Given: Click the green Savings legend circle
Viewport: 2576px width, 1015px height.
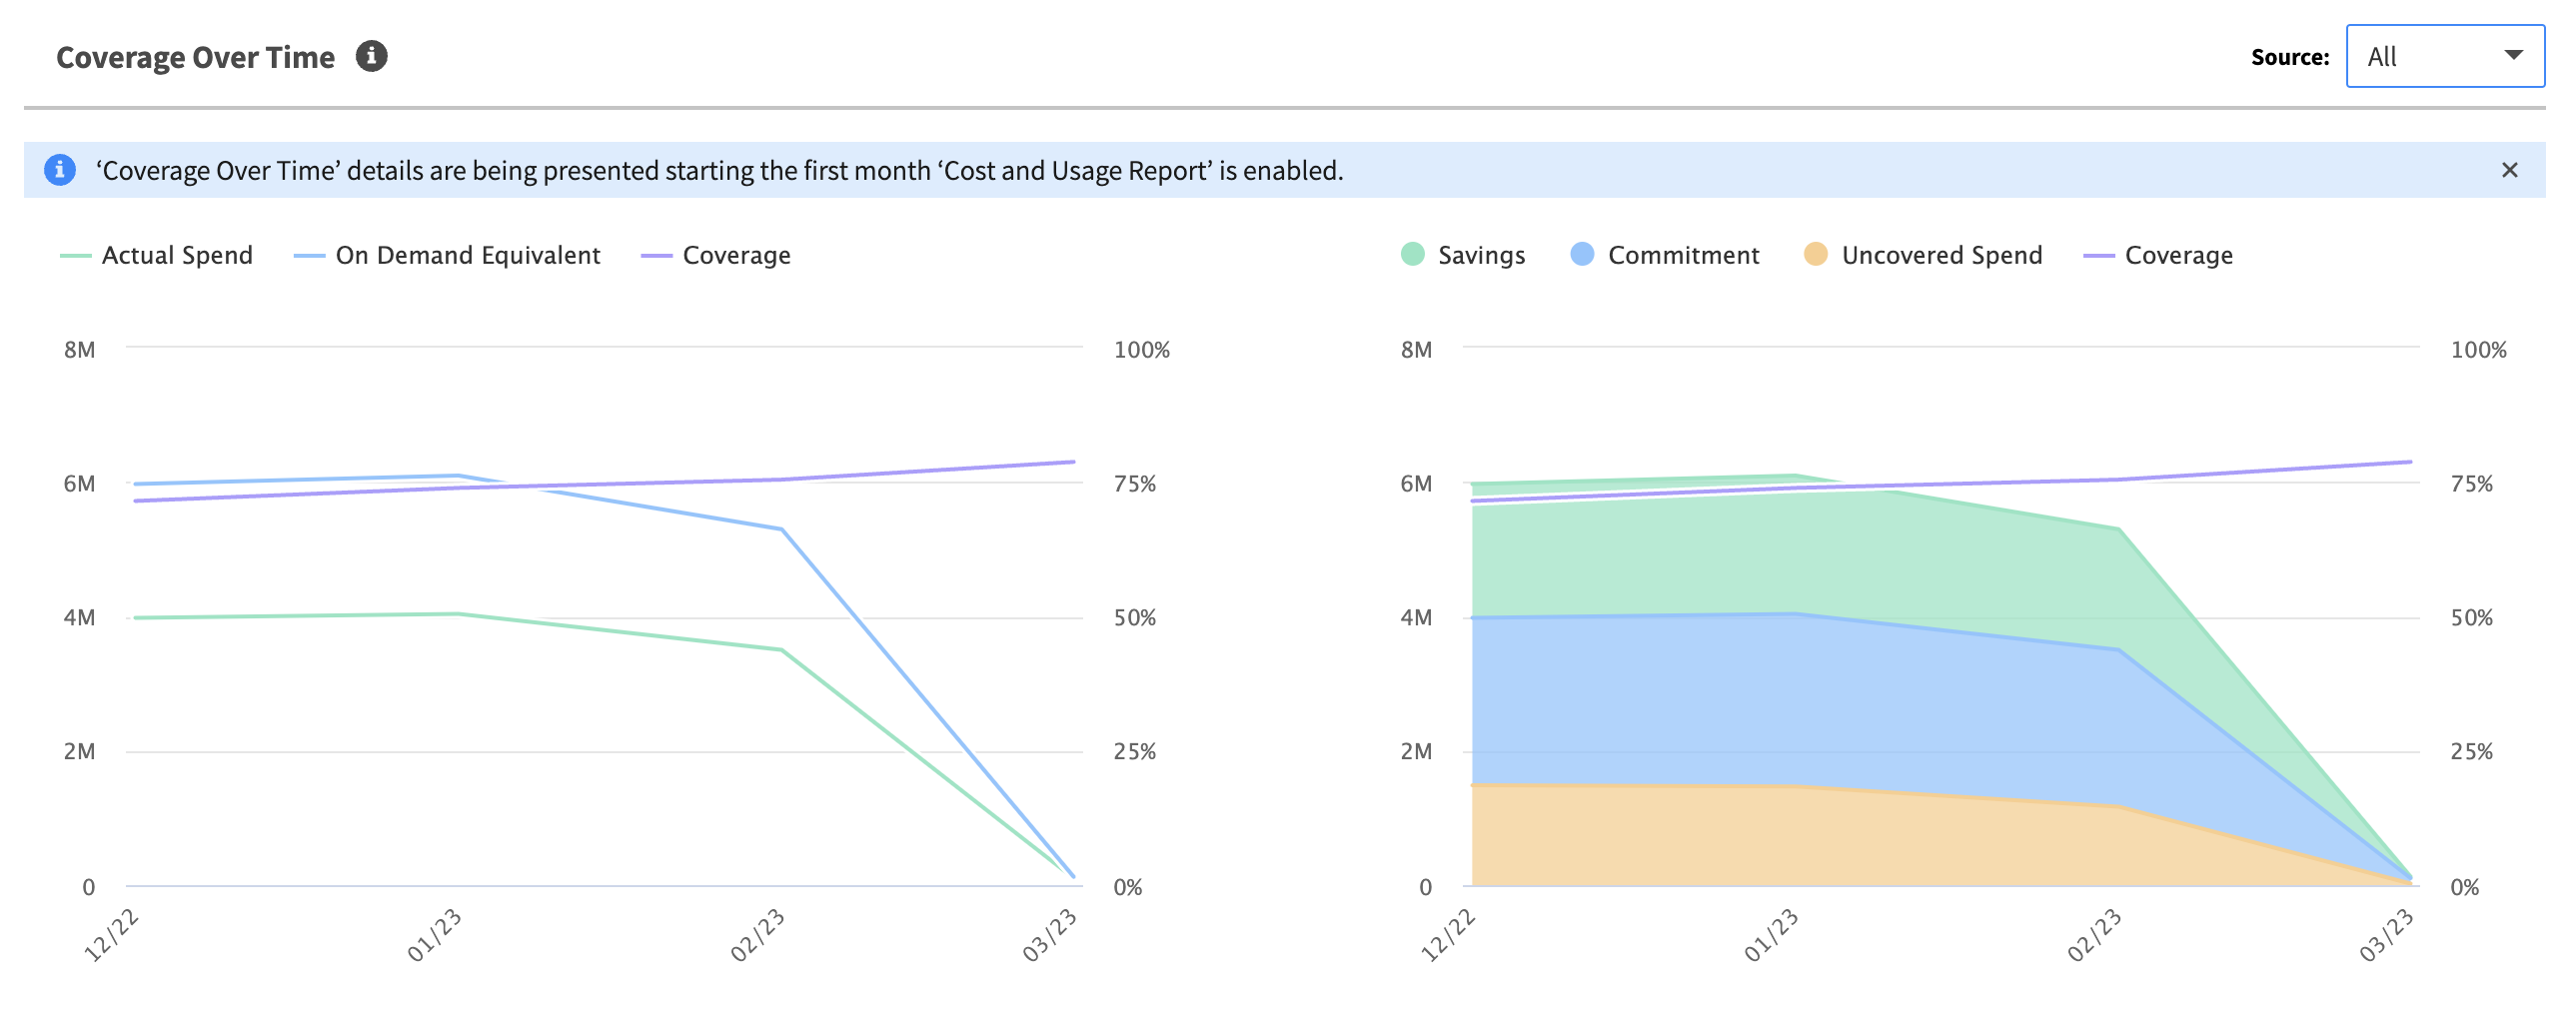Looking at the screenshot, I should (x=1412, y=255).
